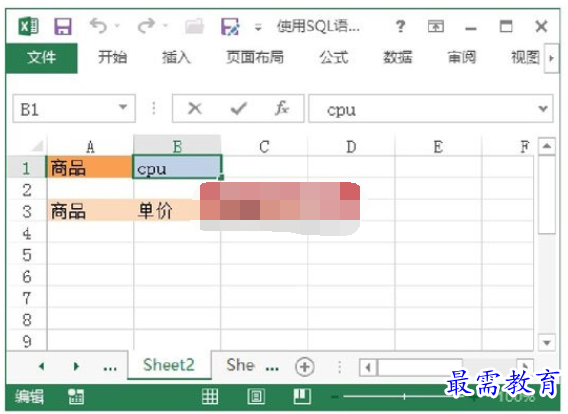The image size is (568, 414).
Task: Select row 1 header
Action: pos(26,168)
